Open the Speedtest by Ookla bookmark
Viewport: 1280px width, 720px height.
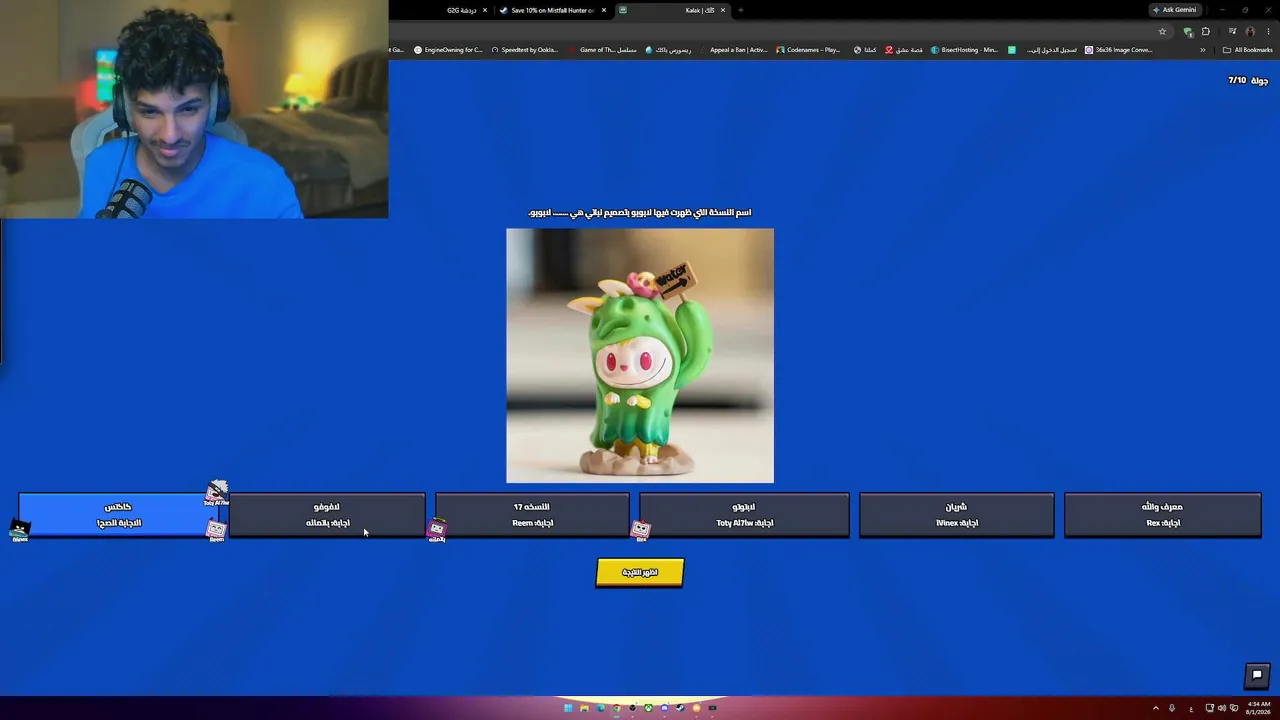pos(524,50)
